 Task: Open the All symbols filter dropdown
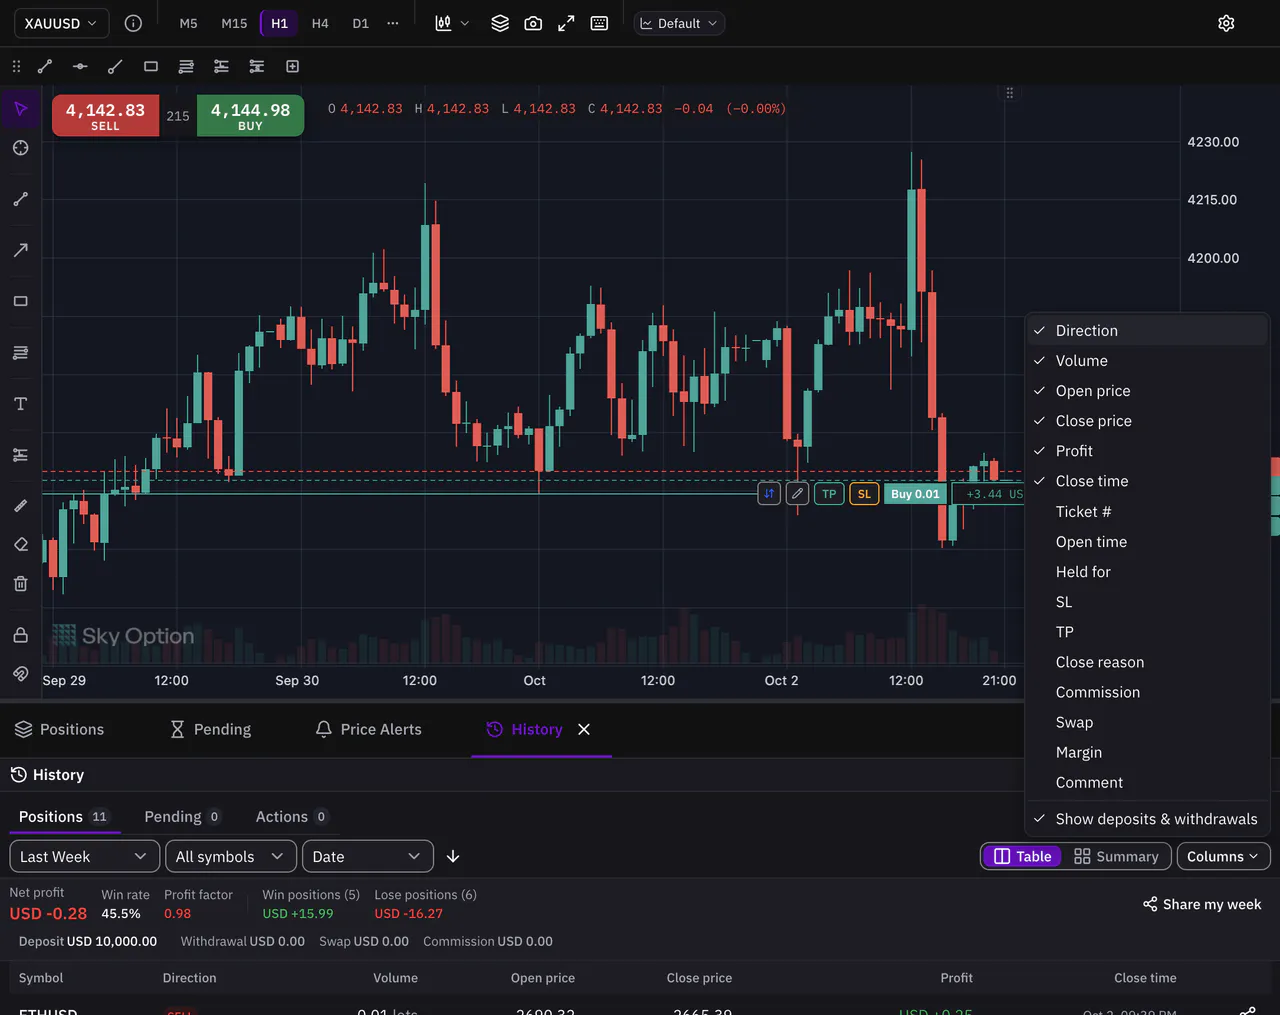[231, 856]
